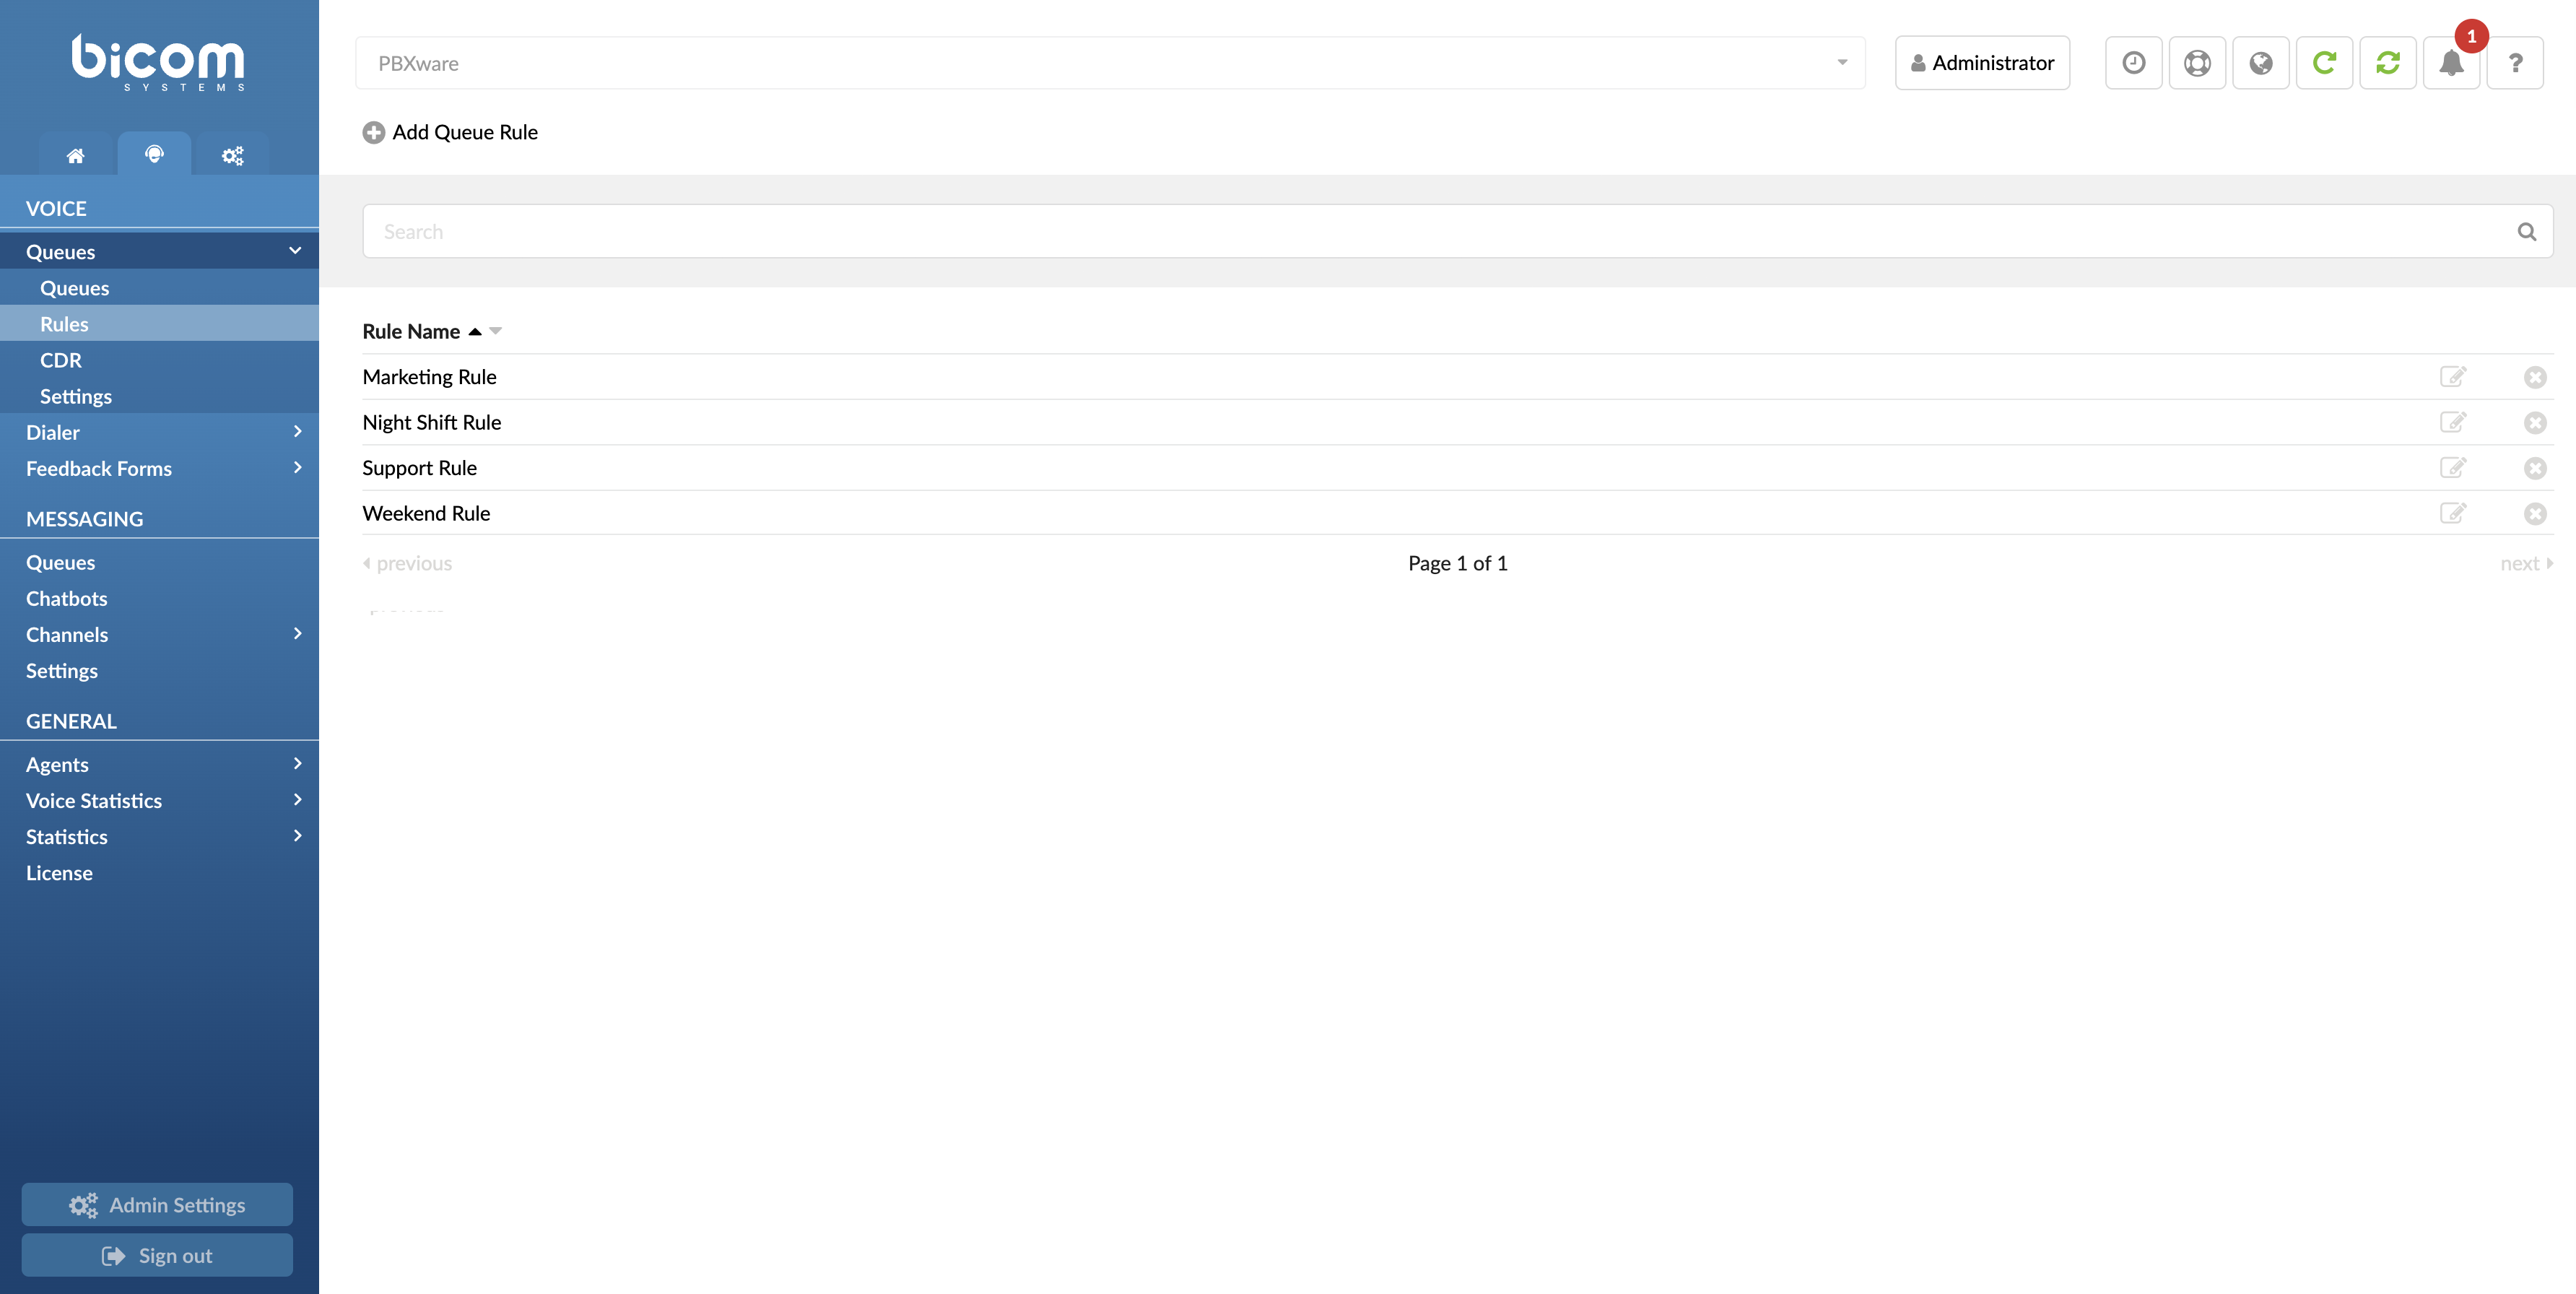Go to next page link
This screenshot has width=2576, height=1294.
coord(2527,563)
